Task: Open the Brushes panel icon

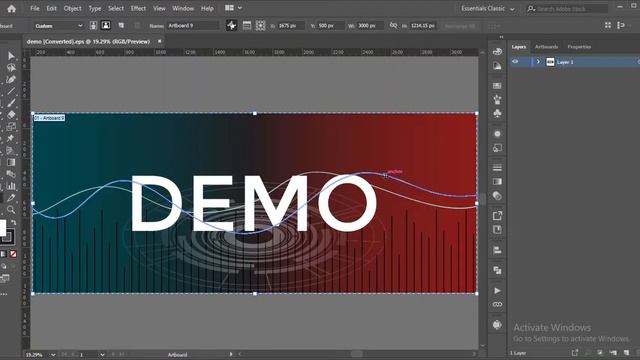Action: point(497,99)
